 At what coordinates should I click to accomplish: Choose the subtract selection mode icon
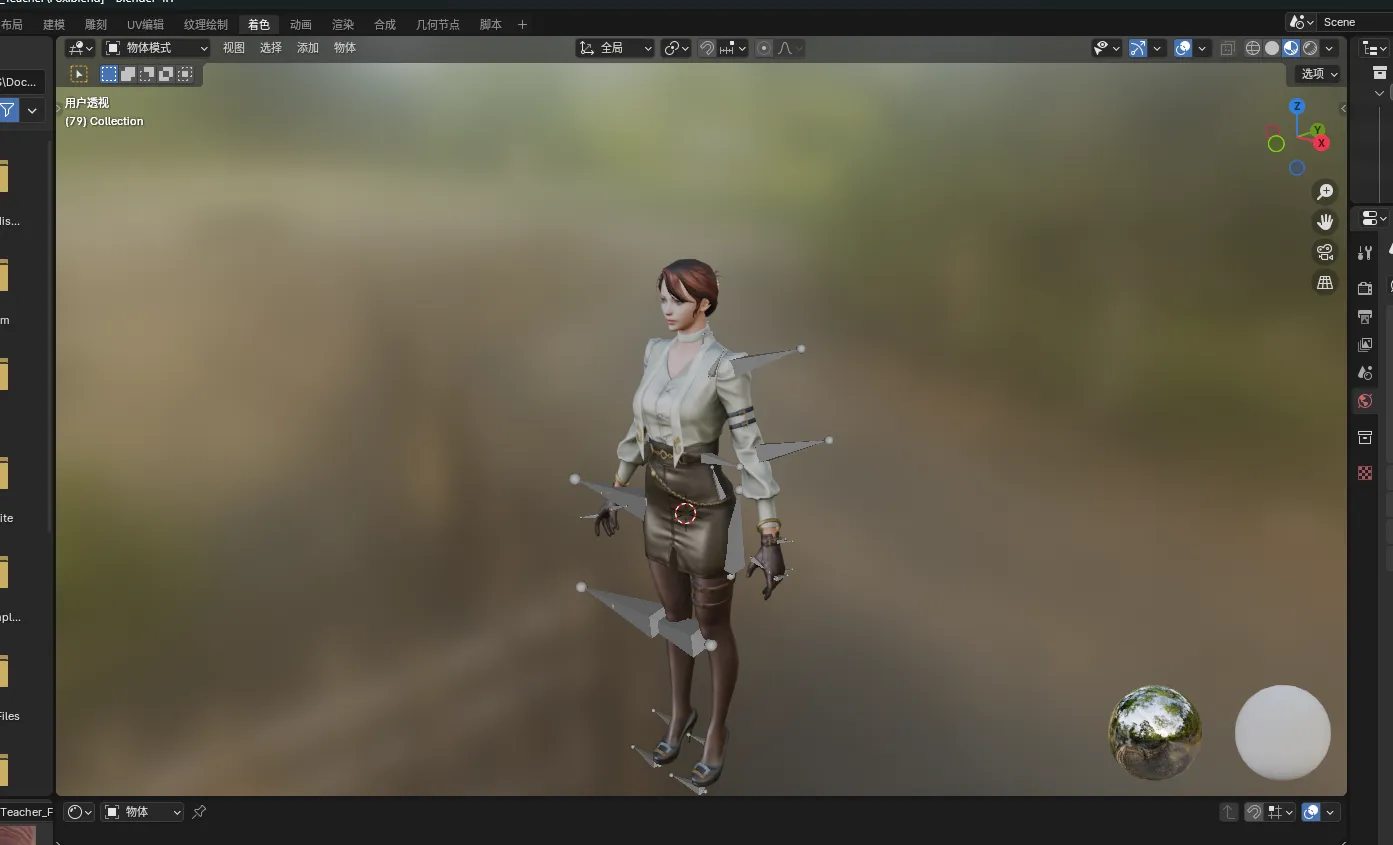147,74
